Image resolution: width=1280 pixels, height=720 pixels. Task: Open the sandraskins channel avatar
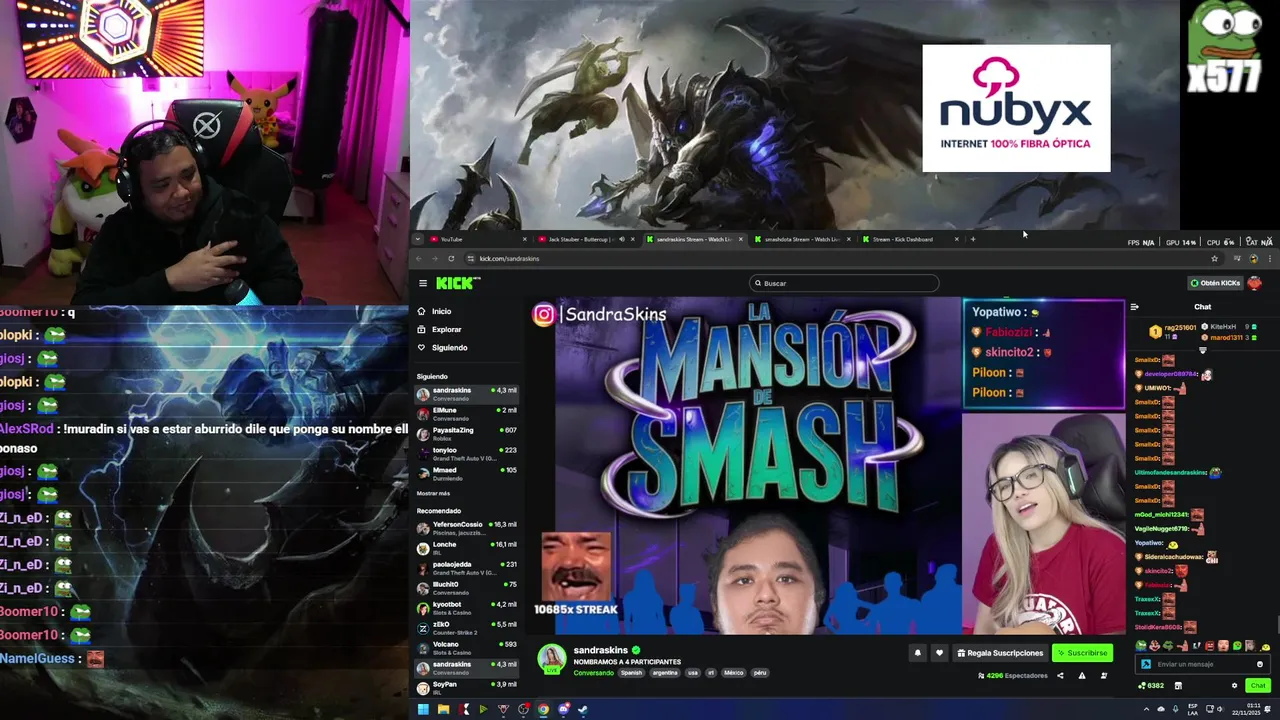(552, 659)
